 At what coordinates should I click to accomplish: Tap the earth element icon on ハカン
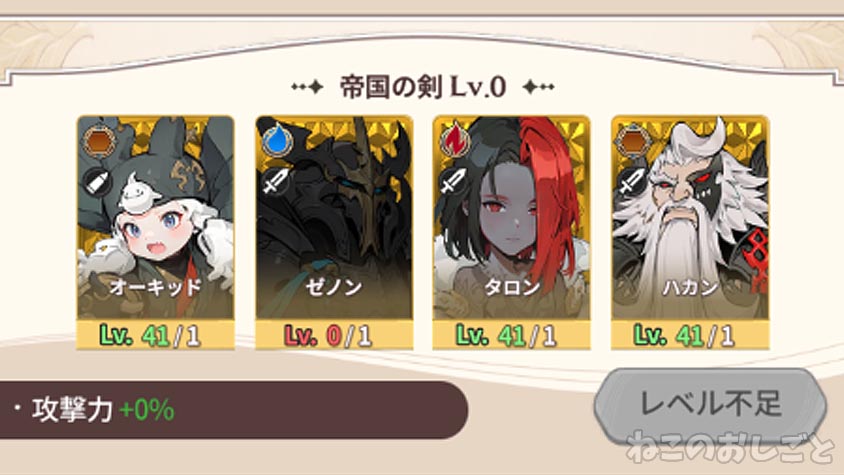tap(634, 141)
